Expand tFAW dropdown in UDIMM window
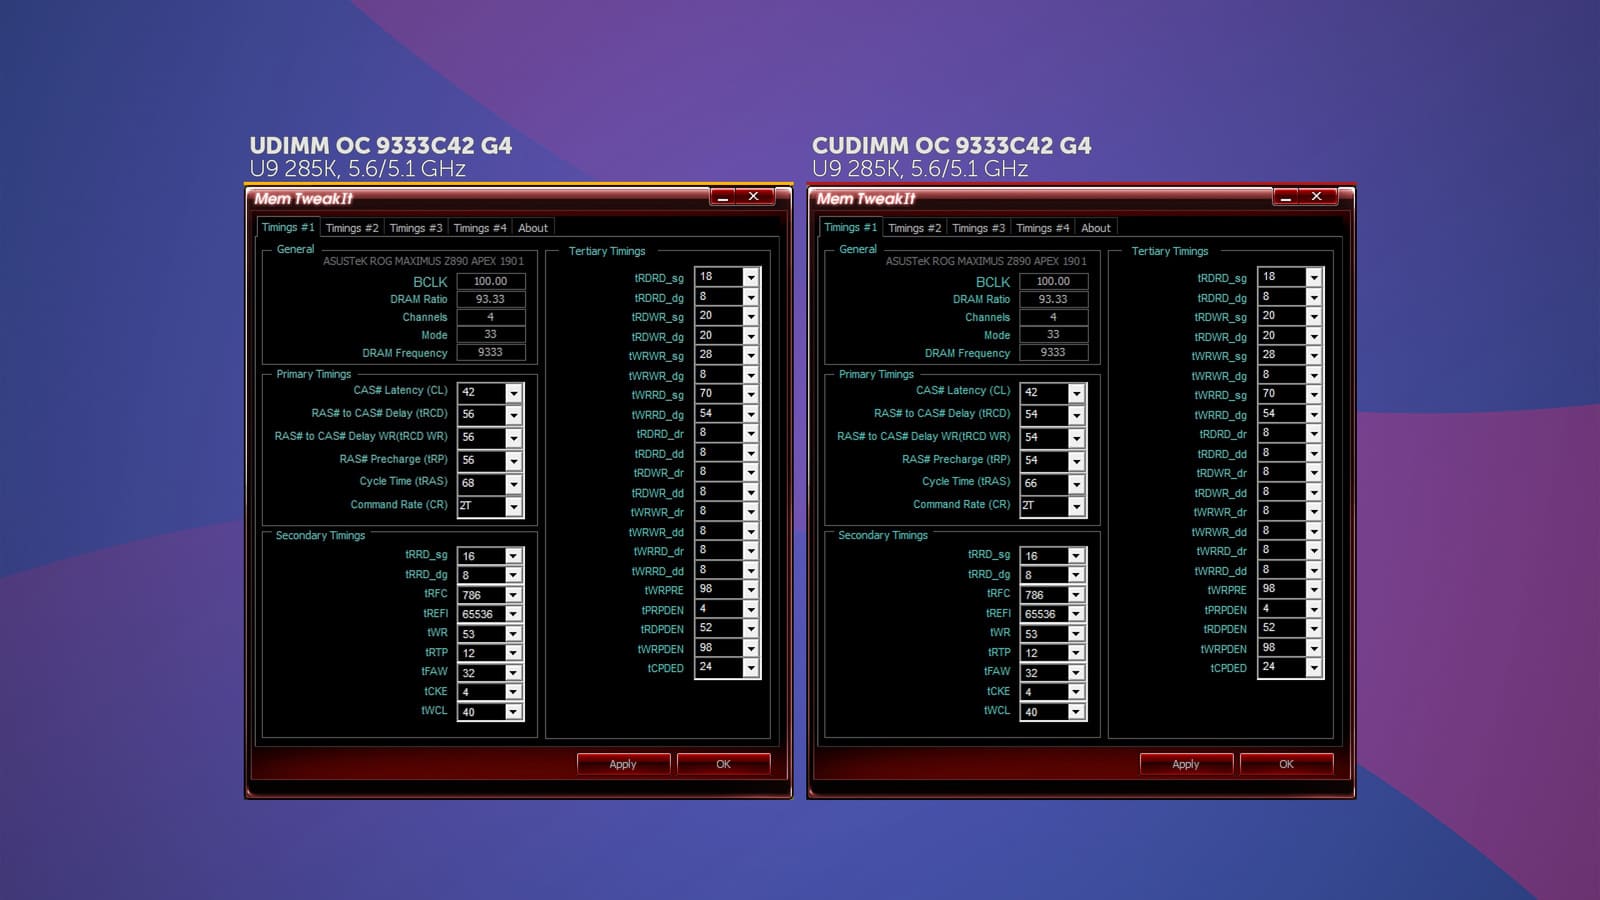 tap(513, 673)
